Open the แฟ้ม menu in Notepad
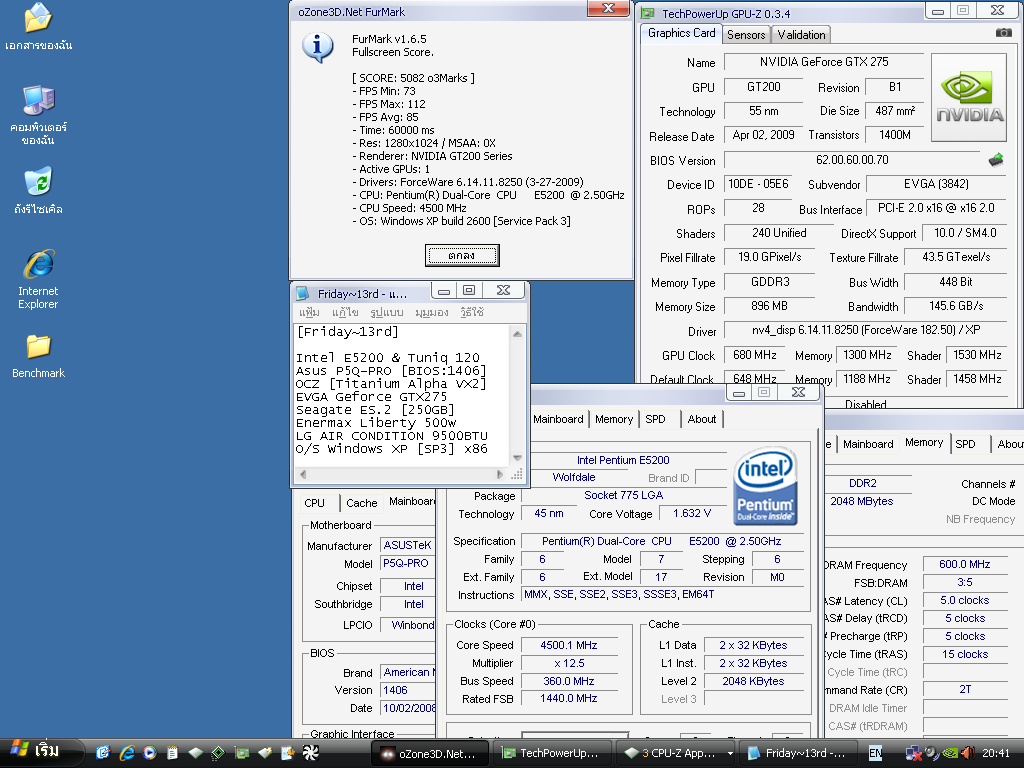Image resolution: width=1024 pixels, height=768 pixels. point(309,312)
